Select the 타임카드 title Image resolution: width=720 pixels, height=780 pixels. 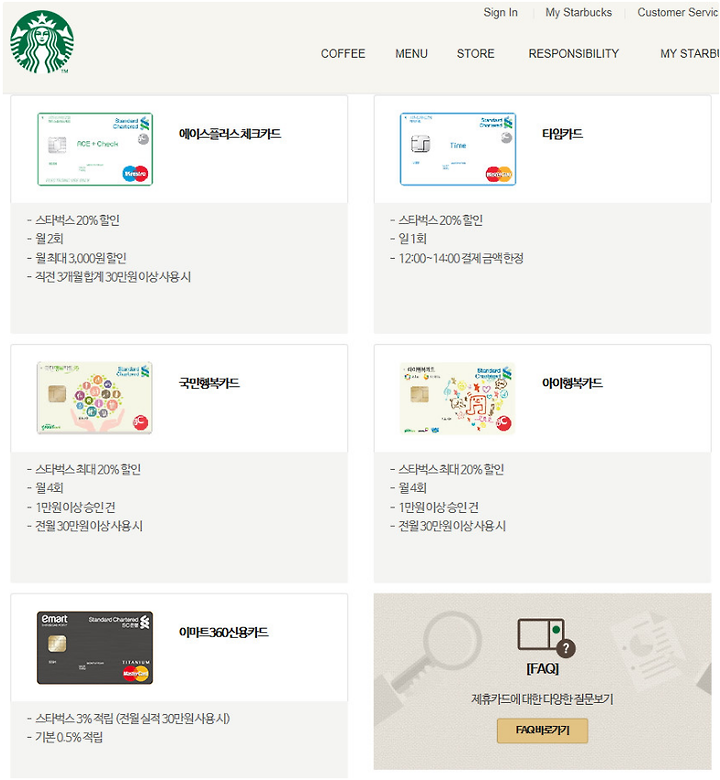coord(562,134)
